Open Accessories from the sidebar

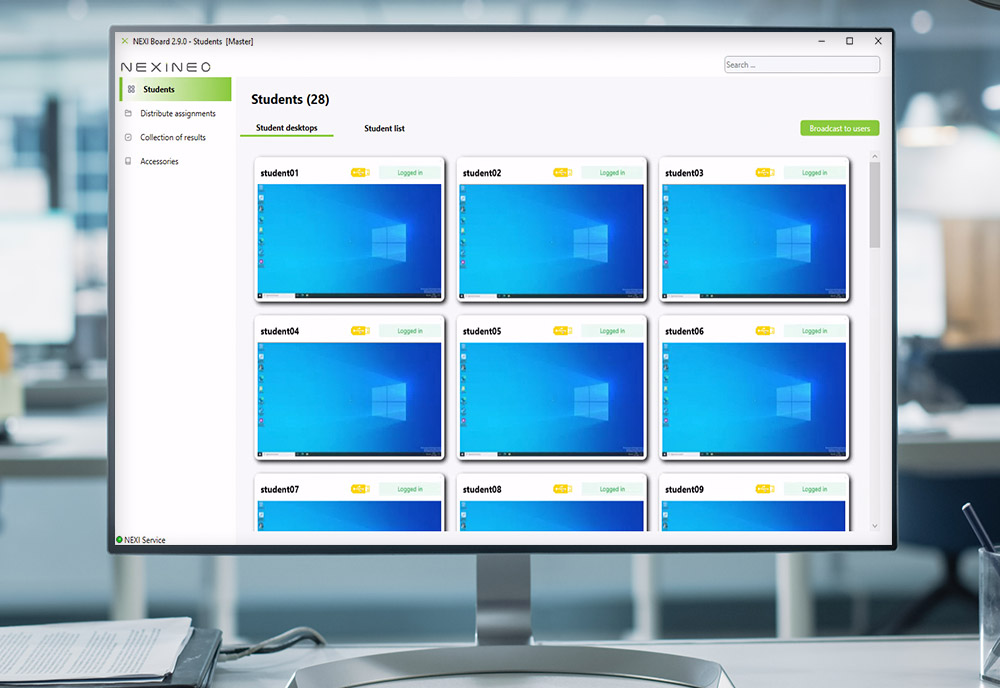click(159, 162)
